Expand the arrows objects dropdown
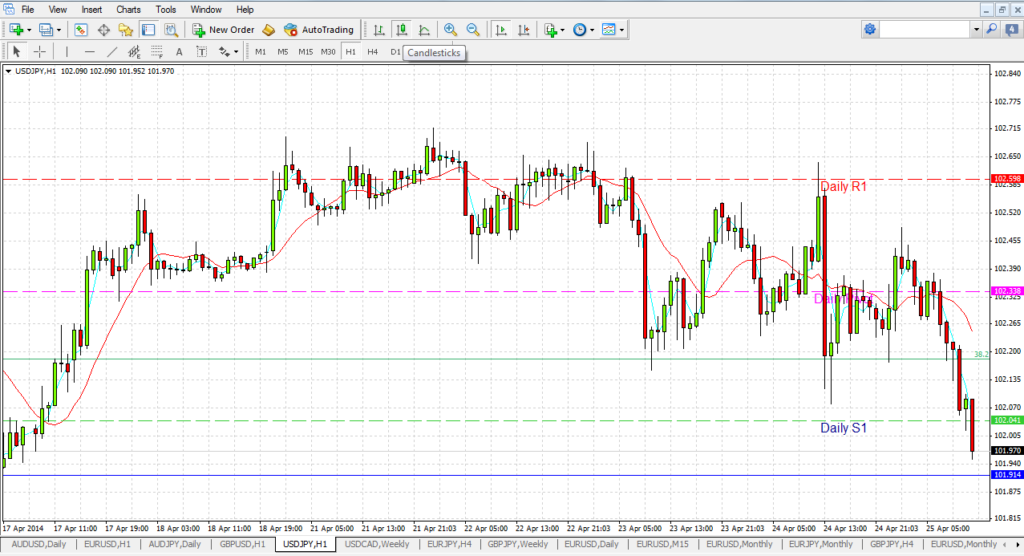Screen dimensions: 1024x556 [236, 52]
